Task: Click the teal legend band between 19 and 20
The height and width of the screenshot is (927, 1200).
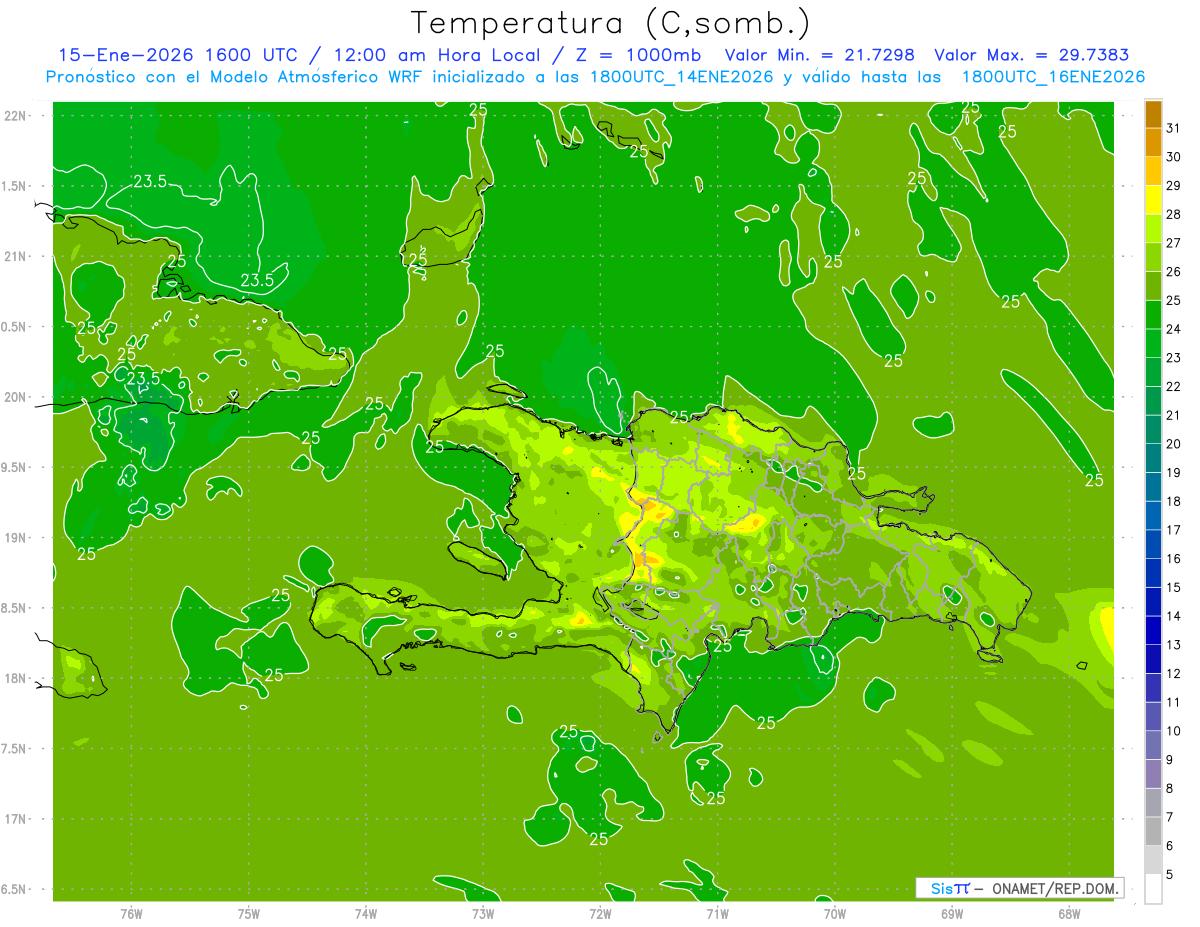Action: click(x=1153, y=459)
